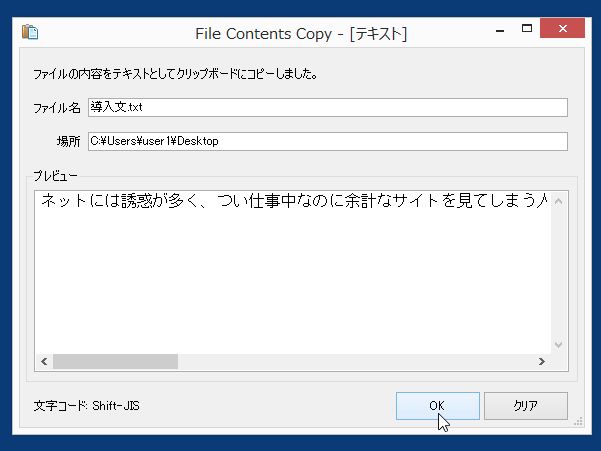Click the preview scroll right arrow
The image size is (601, 451).
click(x=542, y=361)
